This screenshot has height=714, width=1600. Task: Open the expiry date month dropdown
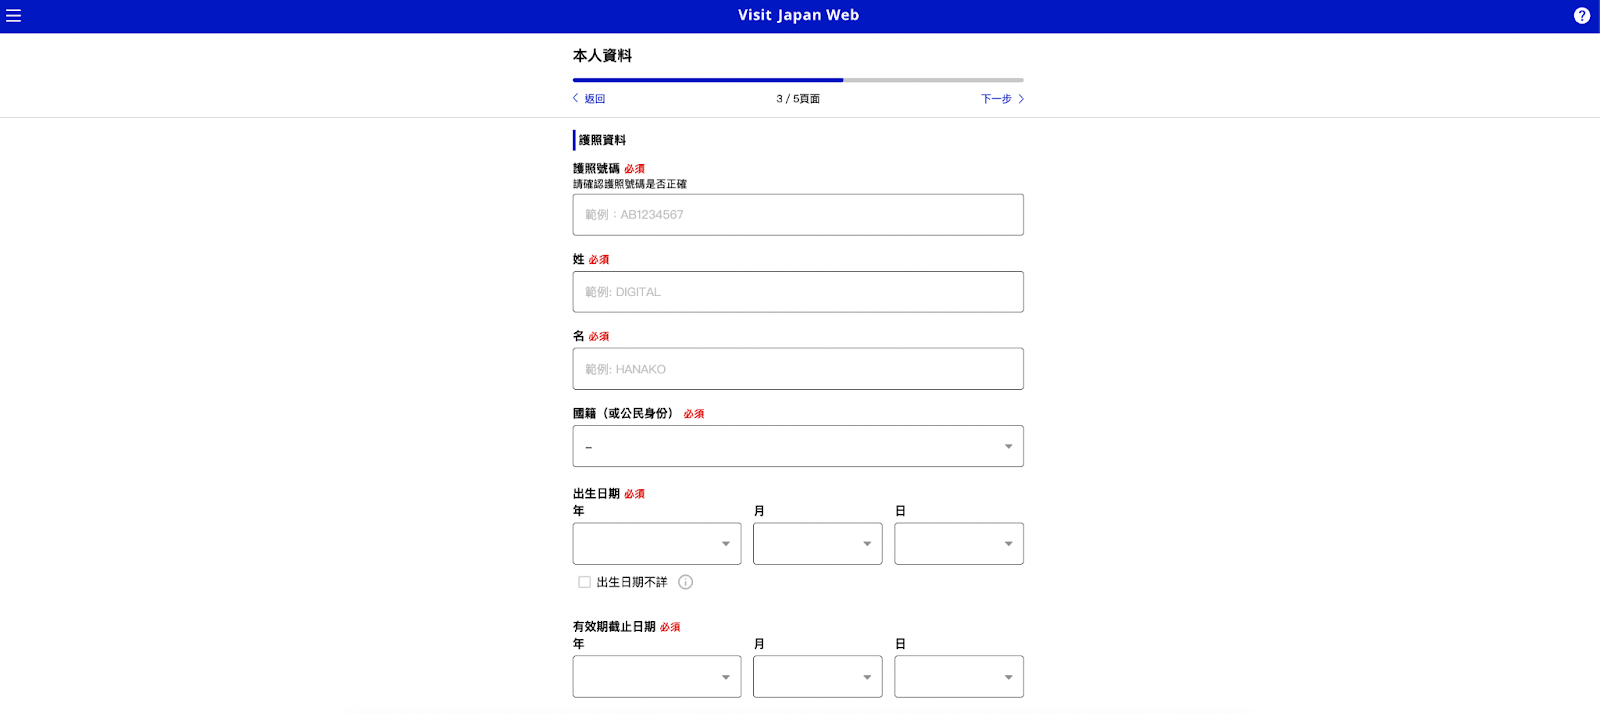[x=817, y=677]
